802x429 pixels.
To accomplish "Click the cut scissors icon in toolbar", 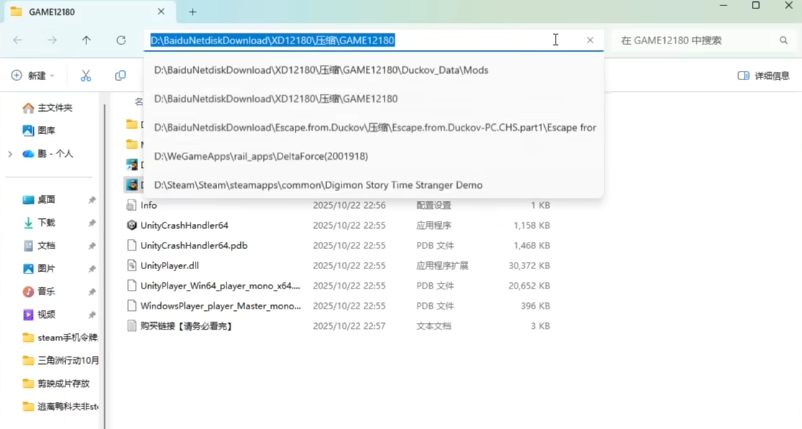I will 86,76.
